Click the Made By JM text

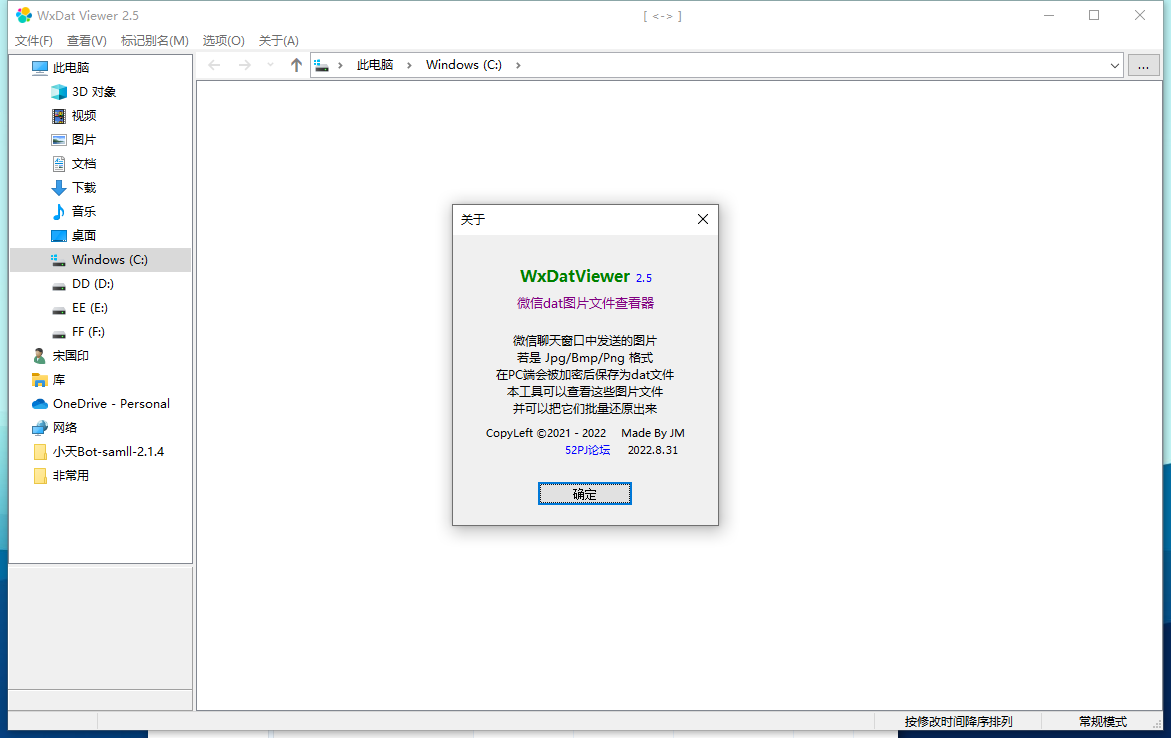point(653,432)
